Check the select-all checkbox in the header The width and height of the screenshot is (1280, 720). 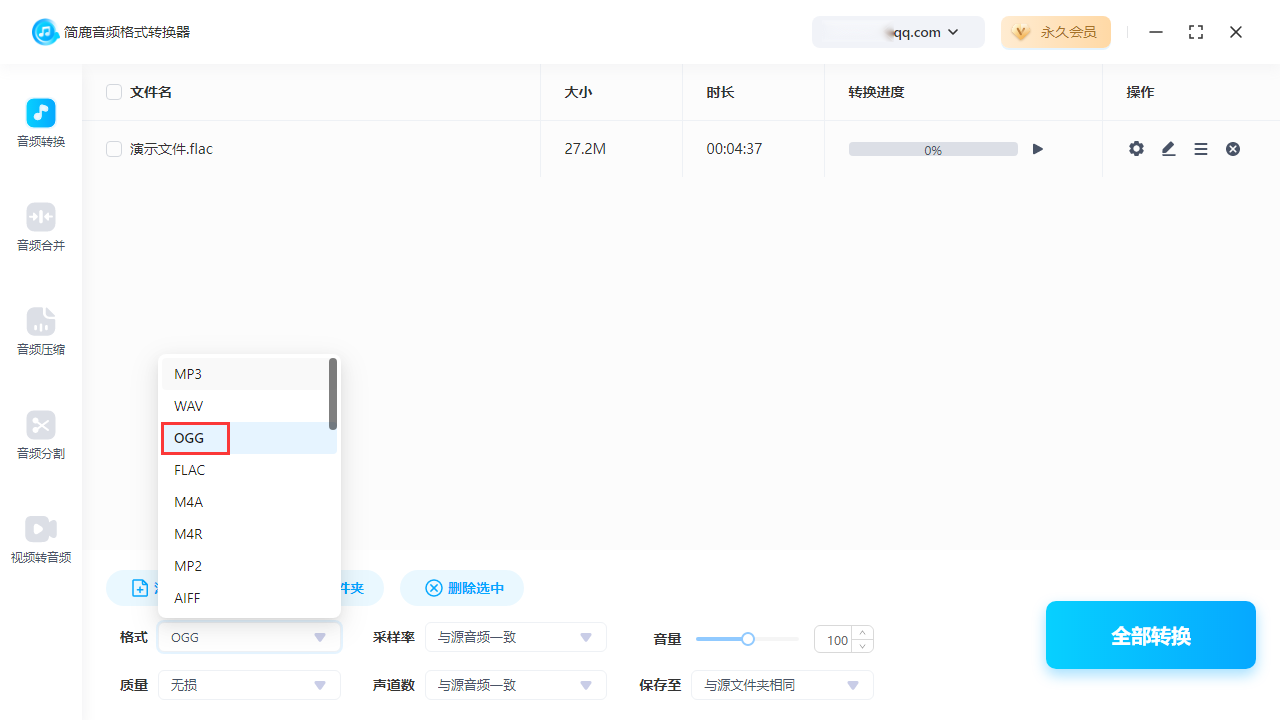coord(114,91)
